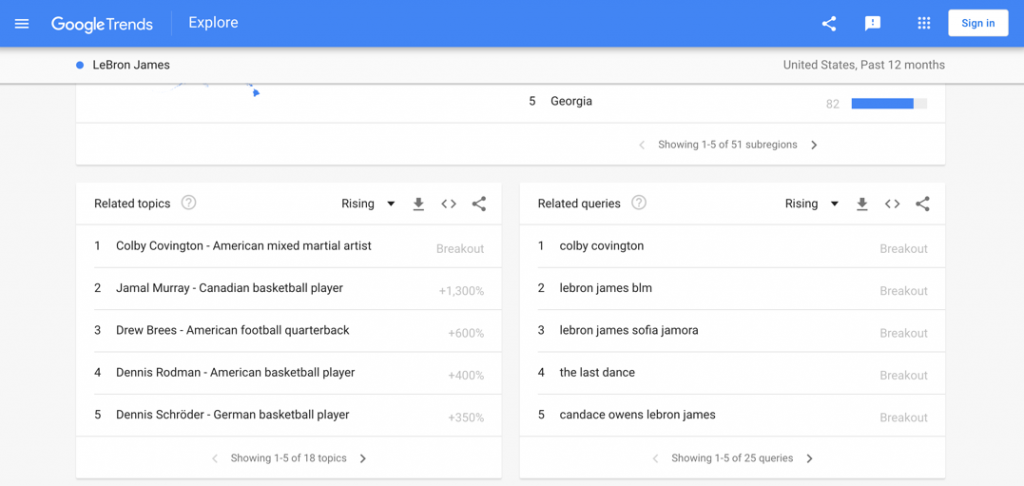1024x486 pixels.
Task: Click the Showing 1-5 of 18 topics text
Action: [289, 459]
